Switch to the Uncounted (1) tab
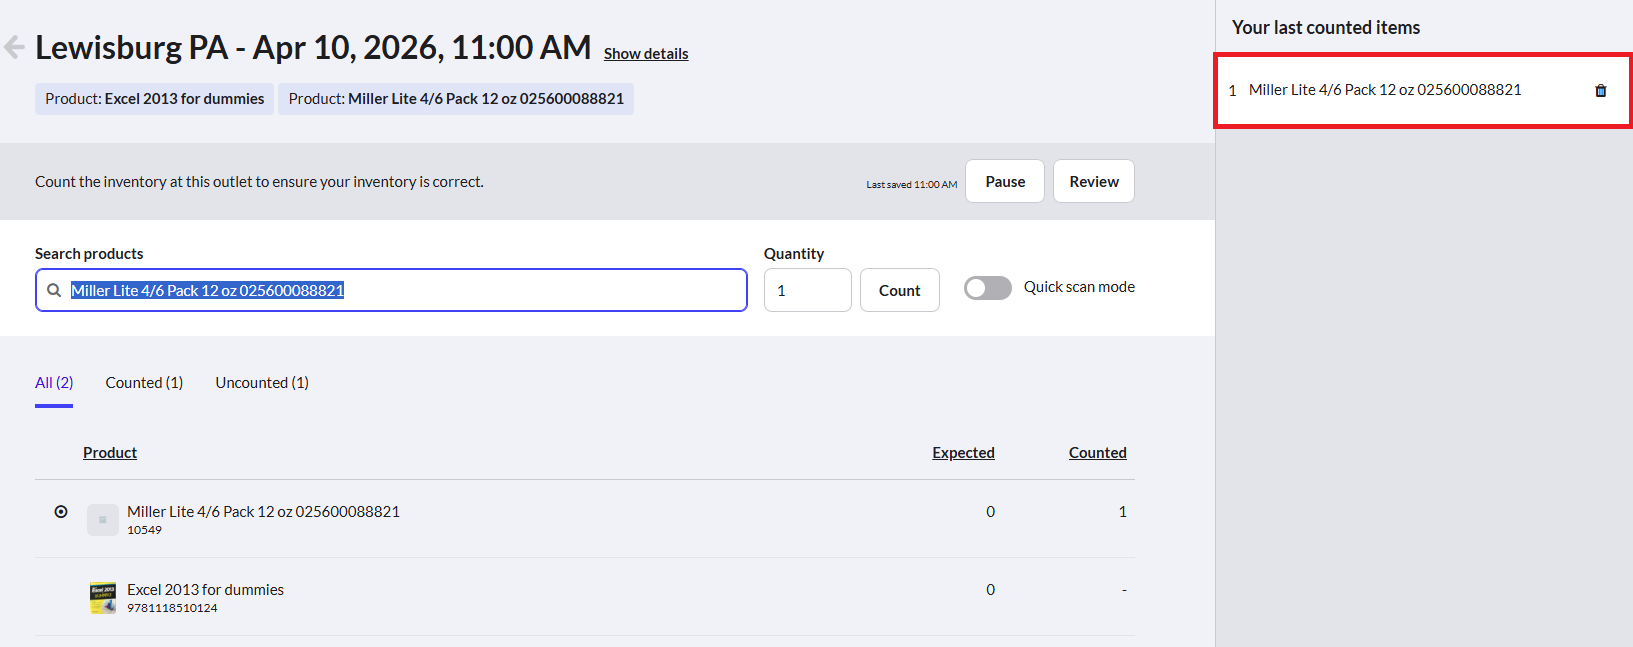 262,383
